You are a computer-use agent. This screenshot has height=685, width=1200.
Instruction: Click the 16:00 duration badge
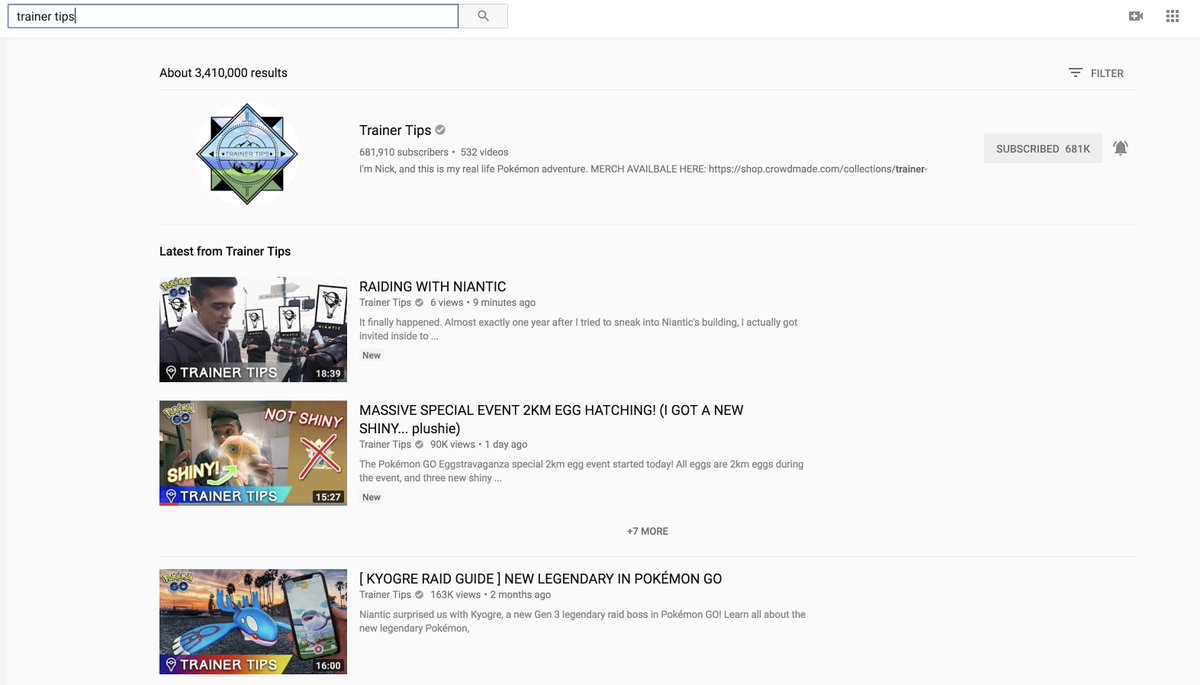click(x=328, y=665)
